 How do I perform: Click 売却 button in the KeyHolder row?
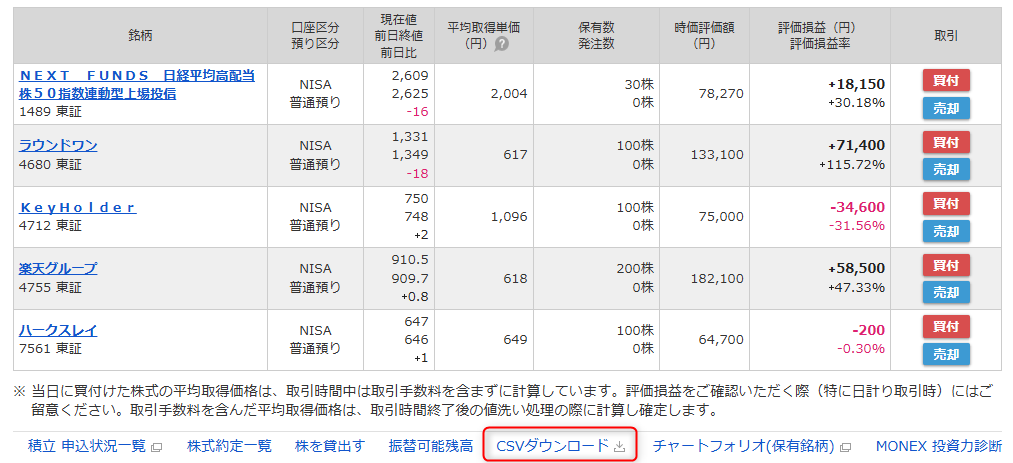[x=946, y=231]
